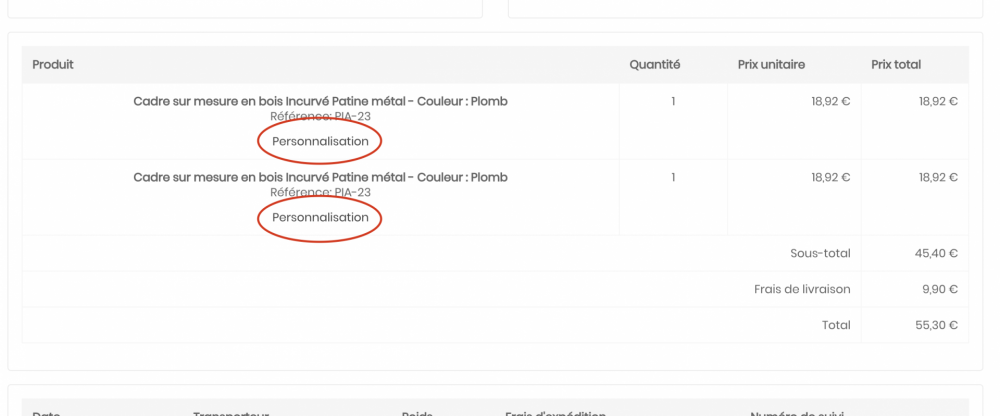Click the second row's quantity value
This screenshot has width=1000, height=416.
tap(673, 177)
